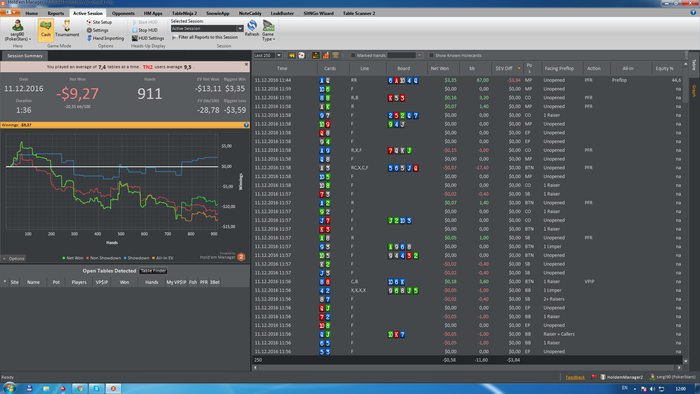Screen dimensions: 700x394
Task: Expand the Game Type dropdown
Action: tap(268, 31)
